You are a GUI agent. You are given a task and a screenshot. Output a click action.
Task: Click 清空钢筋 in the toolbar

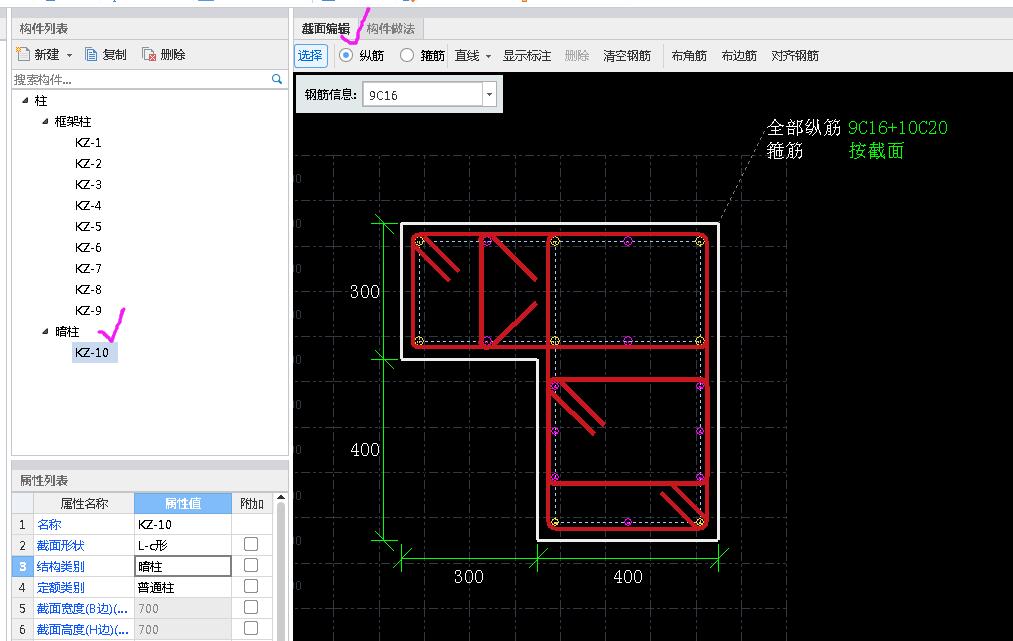pos(627,56)
